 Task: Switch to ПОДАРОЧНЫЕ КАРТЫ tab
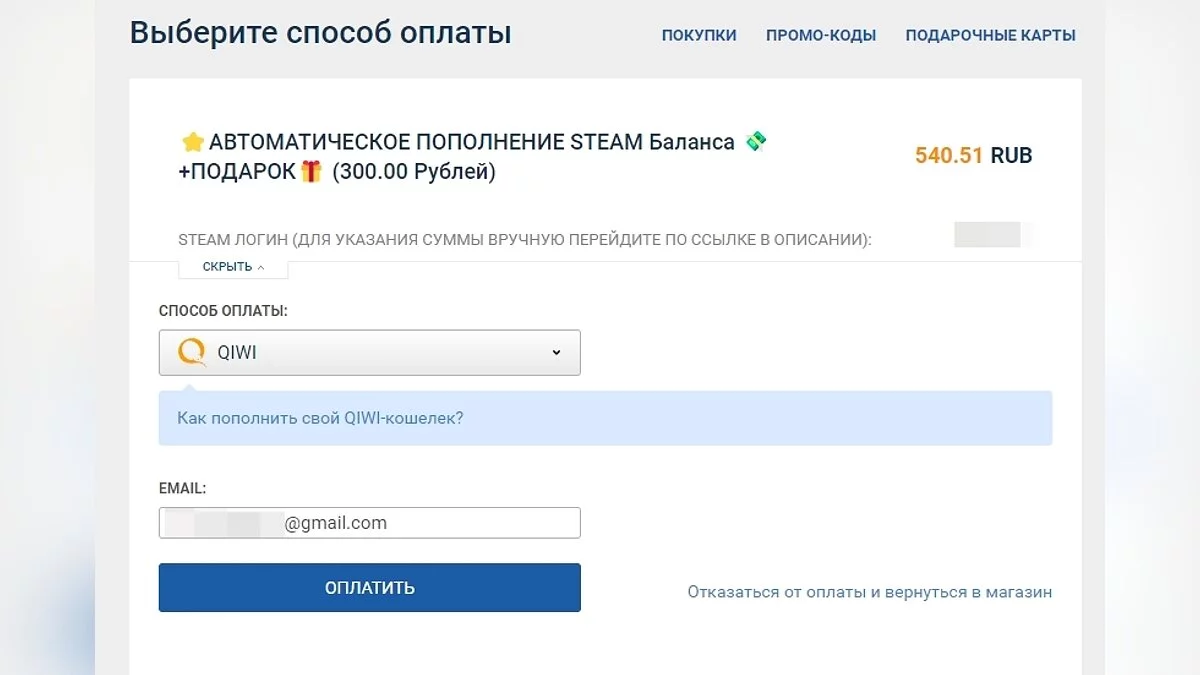[990, 35]
